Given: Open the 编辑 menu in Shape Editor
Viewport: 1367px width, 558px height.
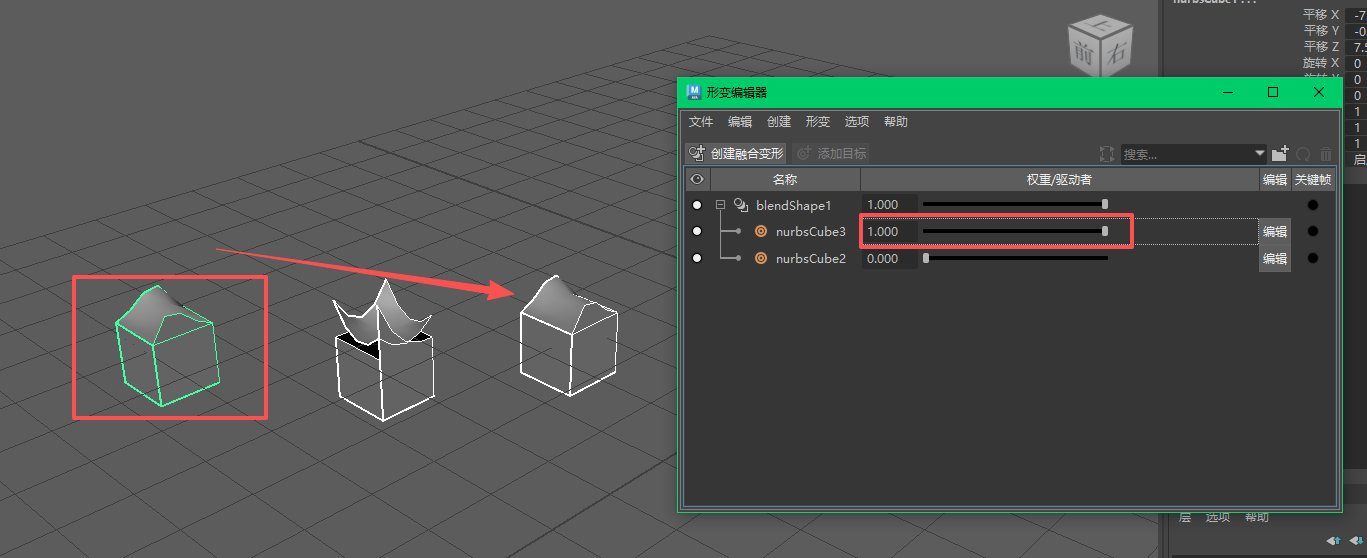Looking at the screenshot, I should tap(740, 122).
